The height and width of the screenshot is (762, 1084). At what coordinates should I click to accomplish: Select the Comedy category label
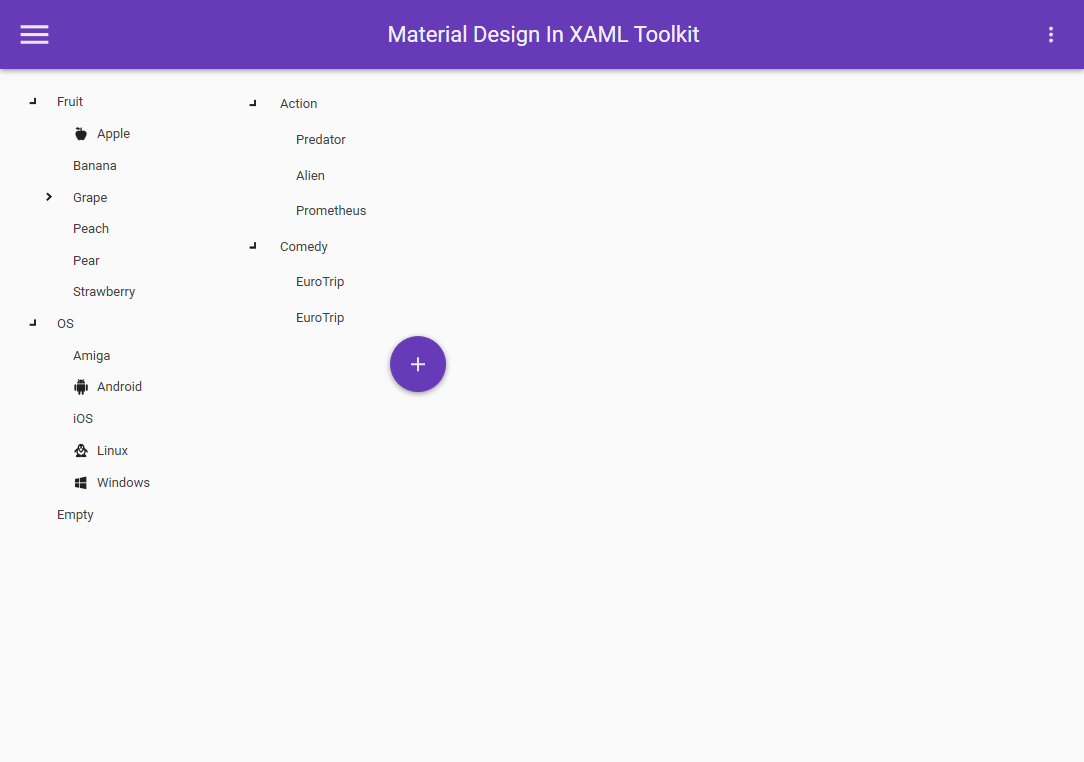(303, 247)
